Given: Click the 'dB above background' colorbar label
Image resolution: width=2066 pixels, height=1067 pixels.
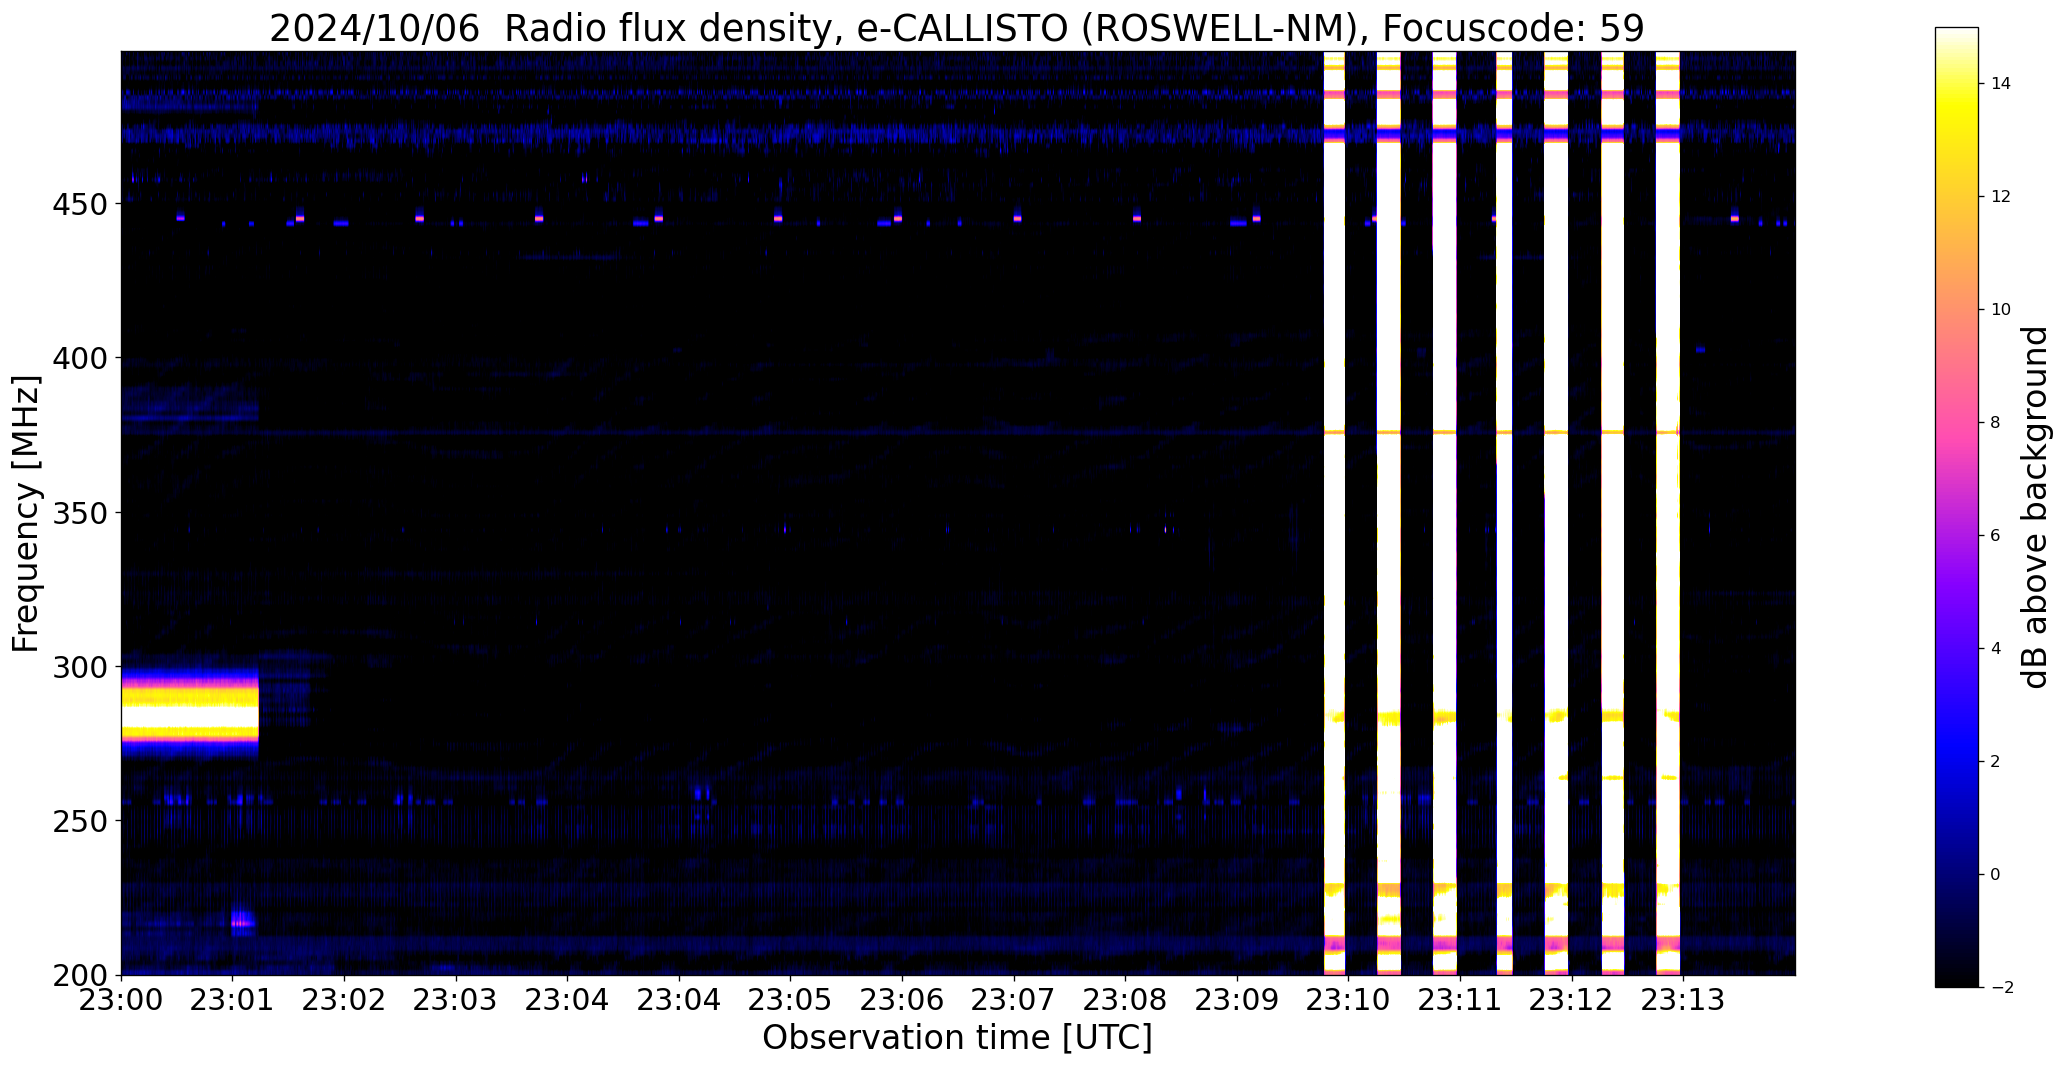Looking at the screenshot, I should tap(2035, 507).
